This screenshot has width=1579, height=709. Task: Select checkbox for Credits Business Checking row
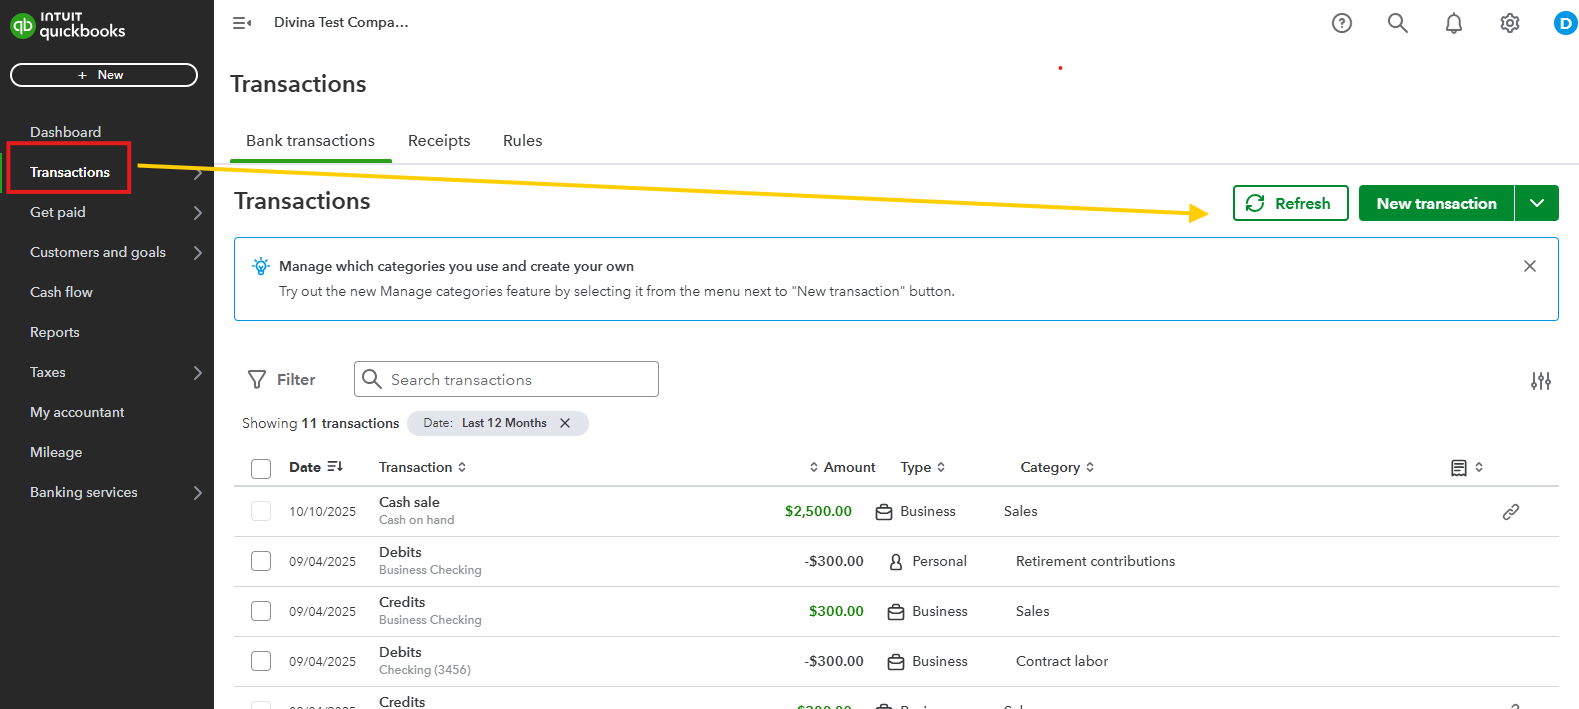261,611
